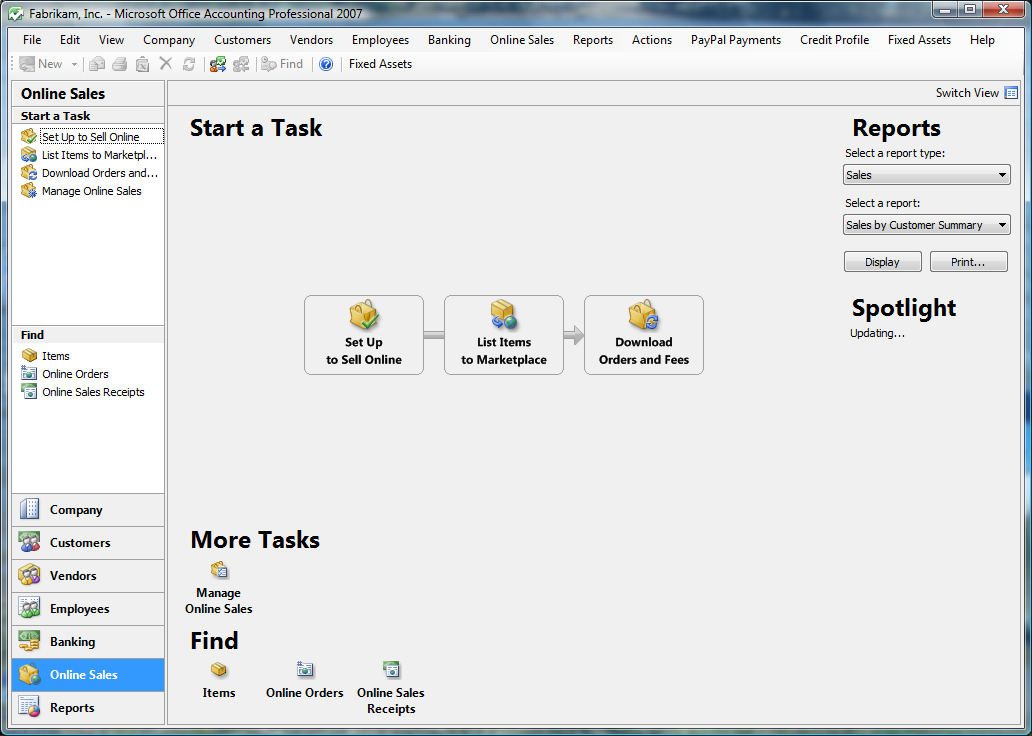1032x736 pixels.
Task: Switch to the Employees navigation pane
Action: tap(88, 608)
